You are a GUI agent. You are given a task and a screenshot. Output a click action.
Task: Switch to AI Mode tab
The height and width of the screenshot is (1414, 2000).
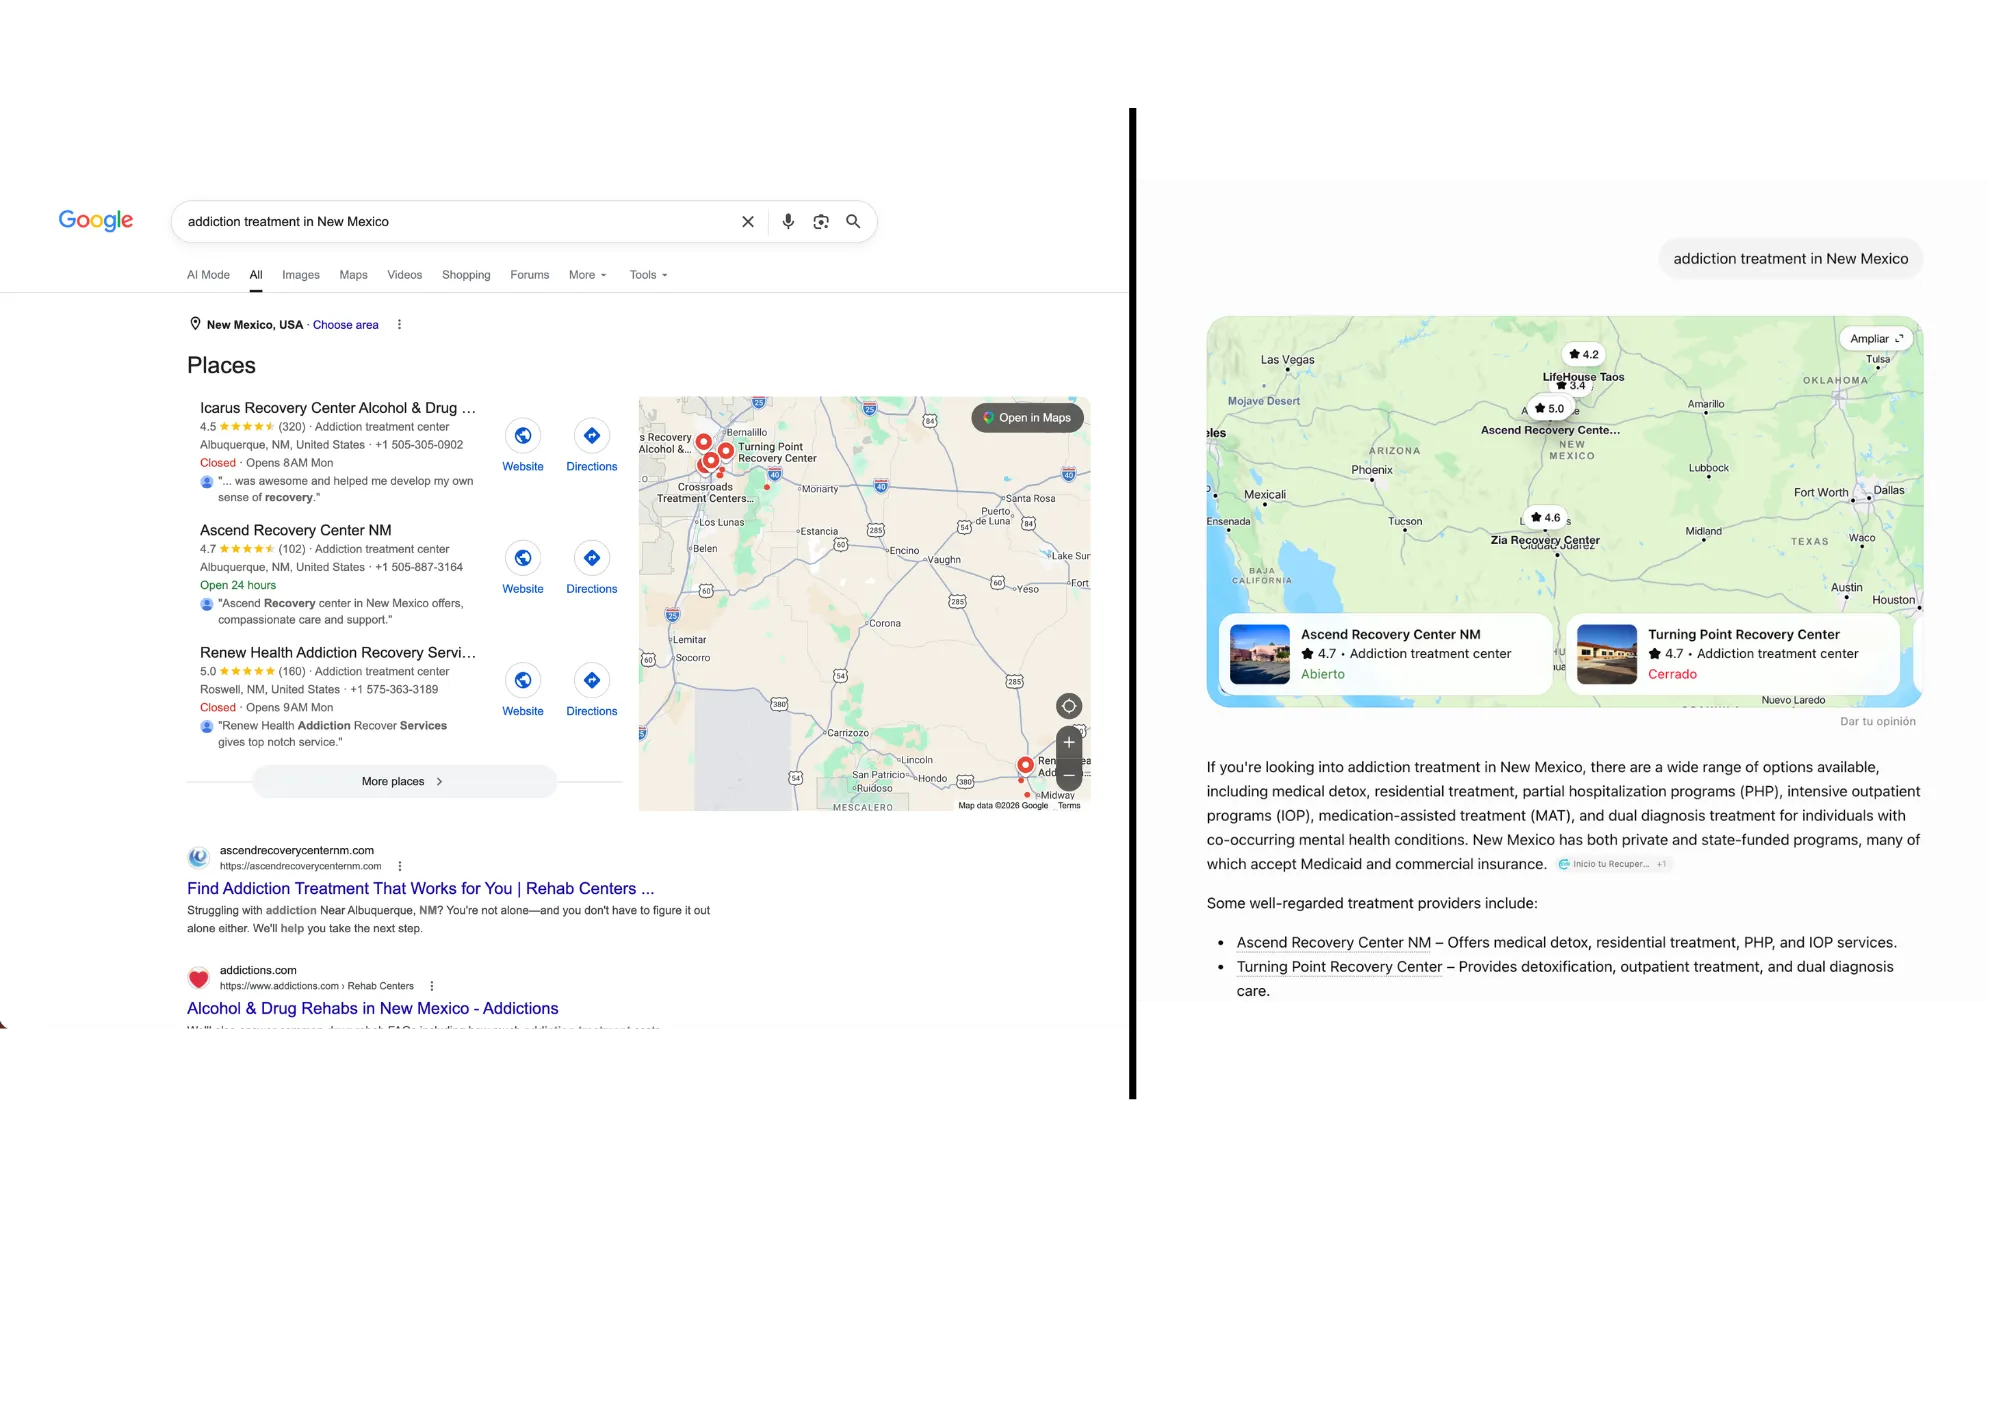click(208, 275)
